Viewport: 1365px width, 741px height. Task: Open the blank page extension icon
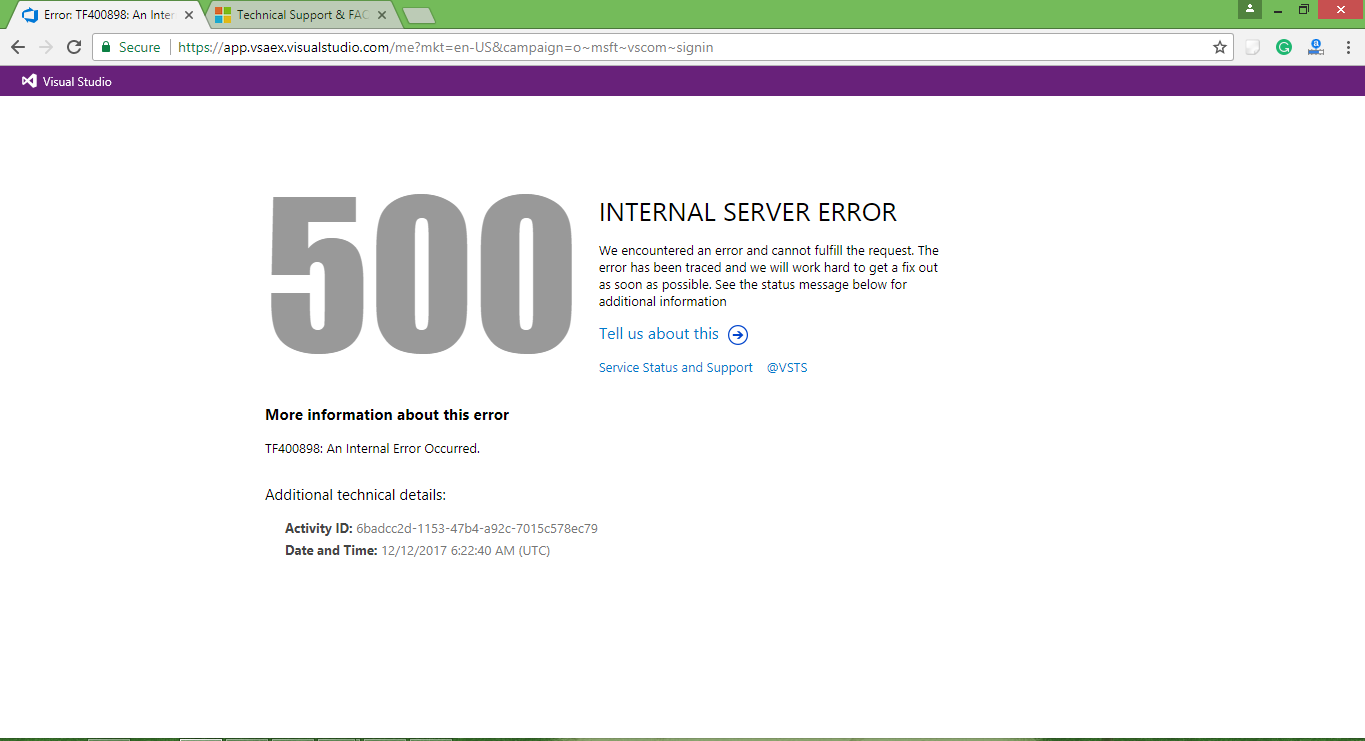(1252, 47)
